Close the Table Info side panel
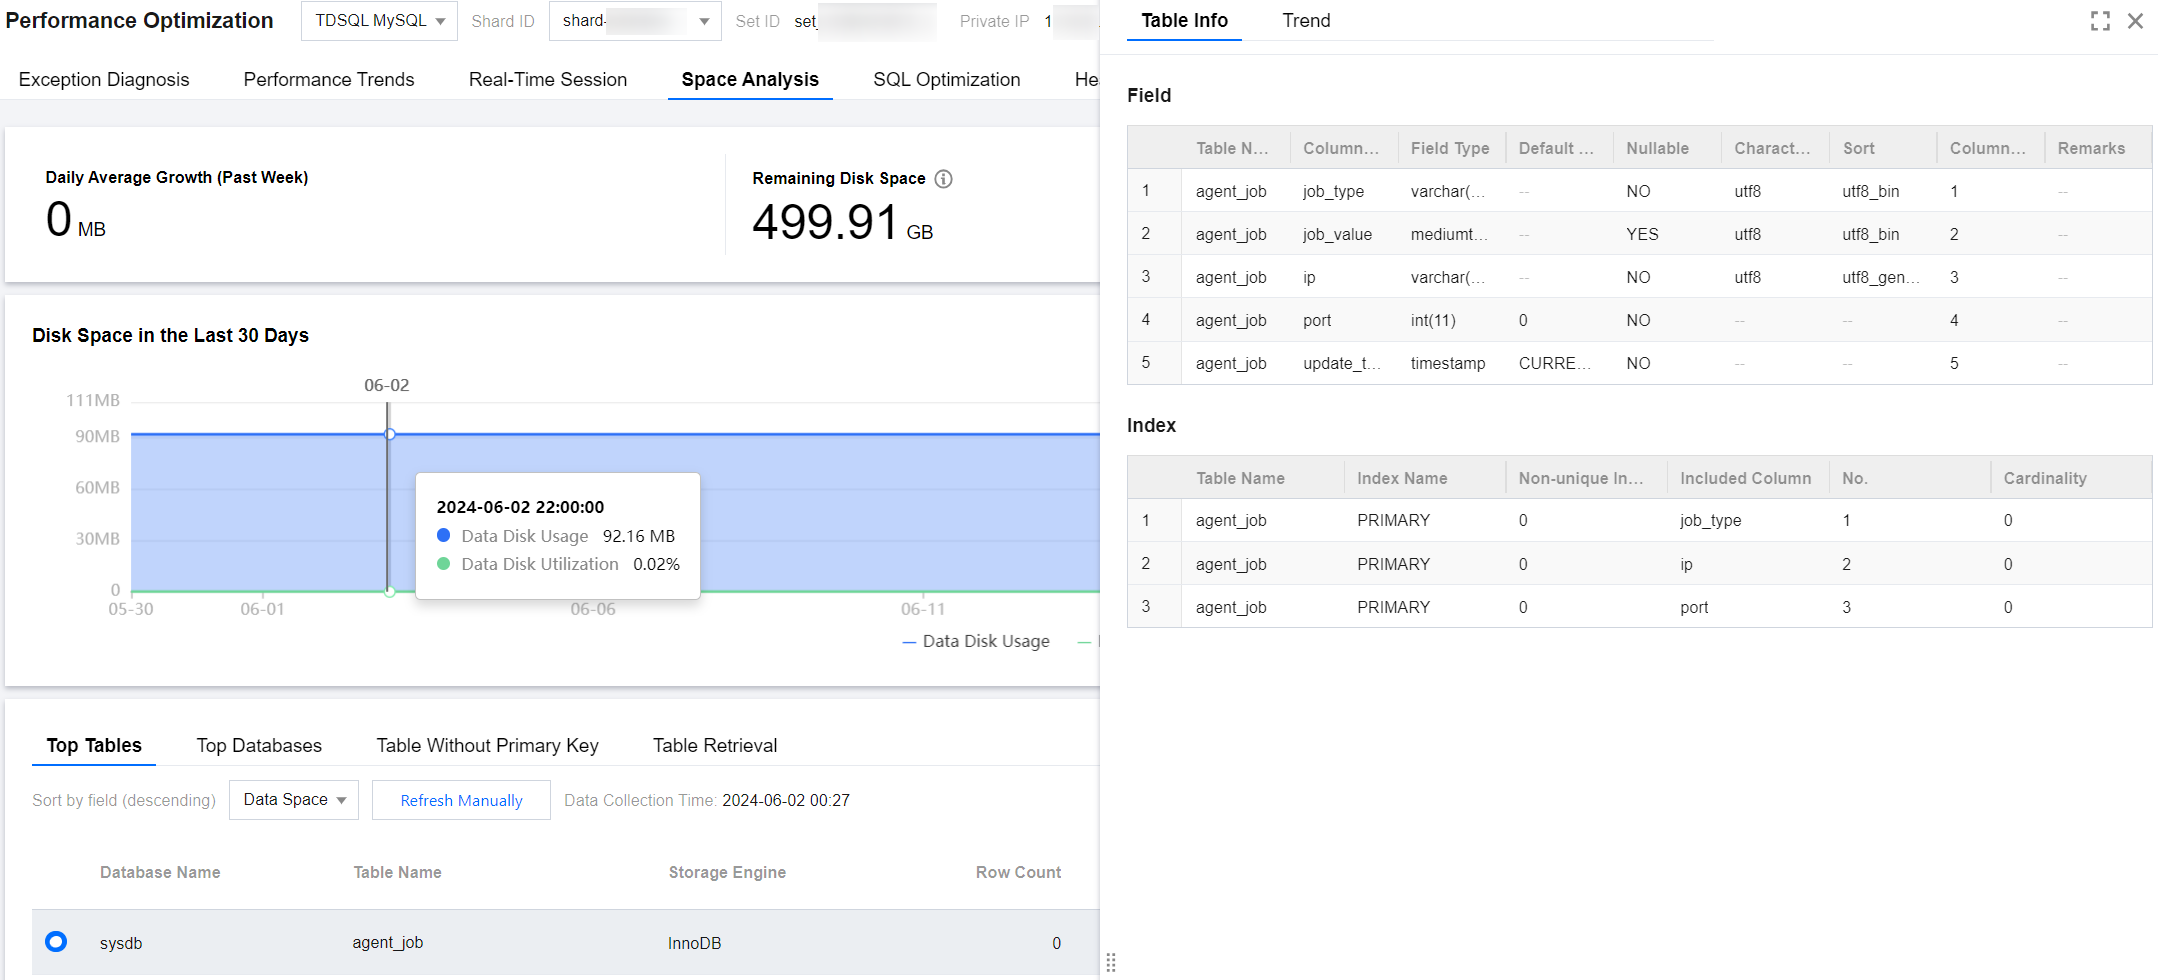 click(2135, 21)
